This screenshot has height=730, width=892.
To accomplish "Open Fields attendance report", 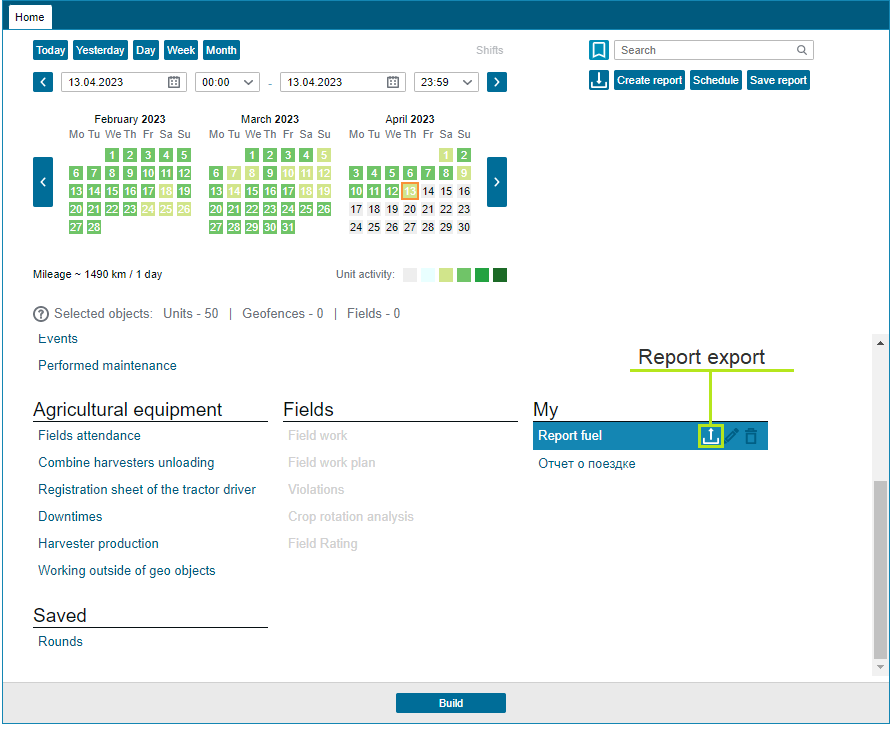I will coord(89,436).
